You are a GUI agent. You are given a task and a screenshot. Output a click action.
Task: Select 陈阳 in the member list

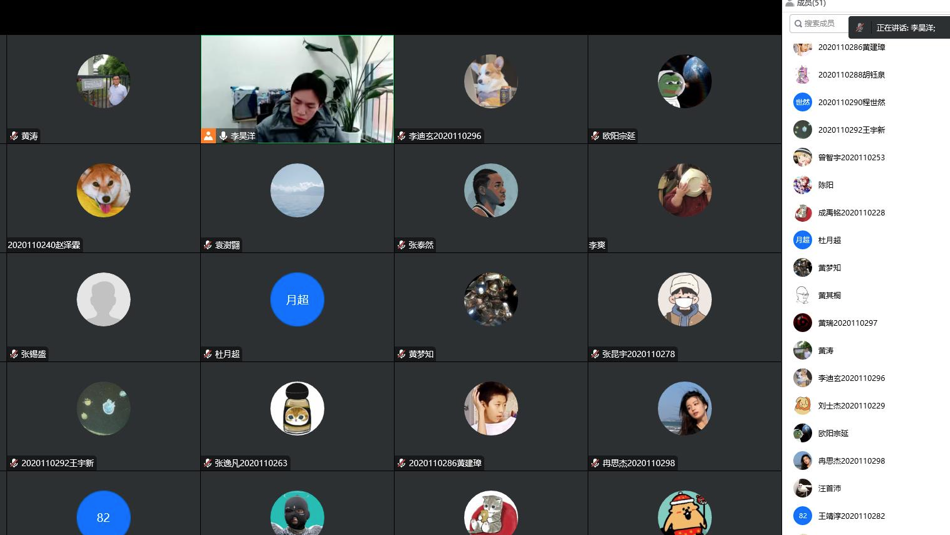pyautogui.click(x=825, y=185)
